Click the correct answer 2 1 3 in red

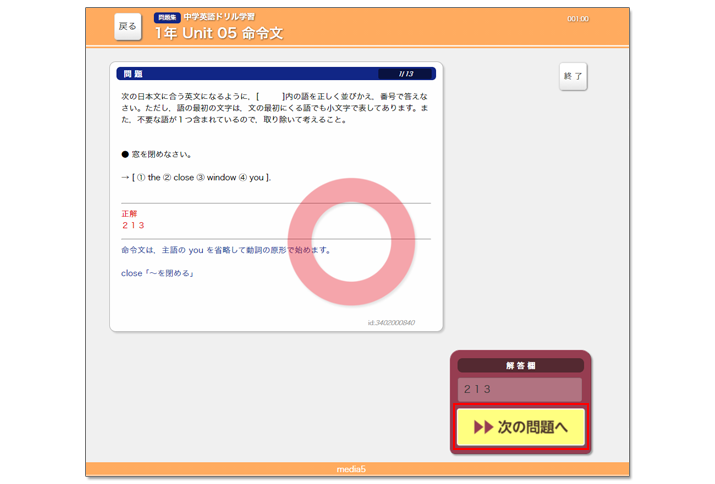click(133, 225)
